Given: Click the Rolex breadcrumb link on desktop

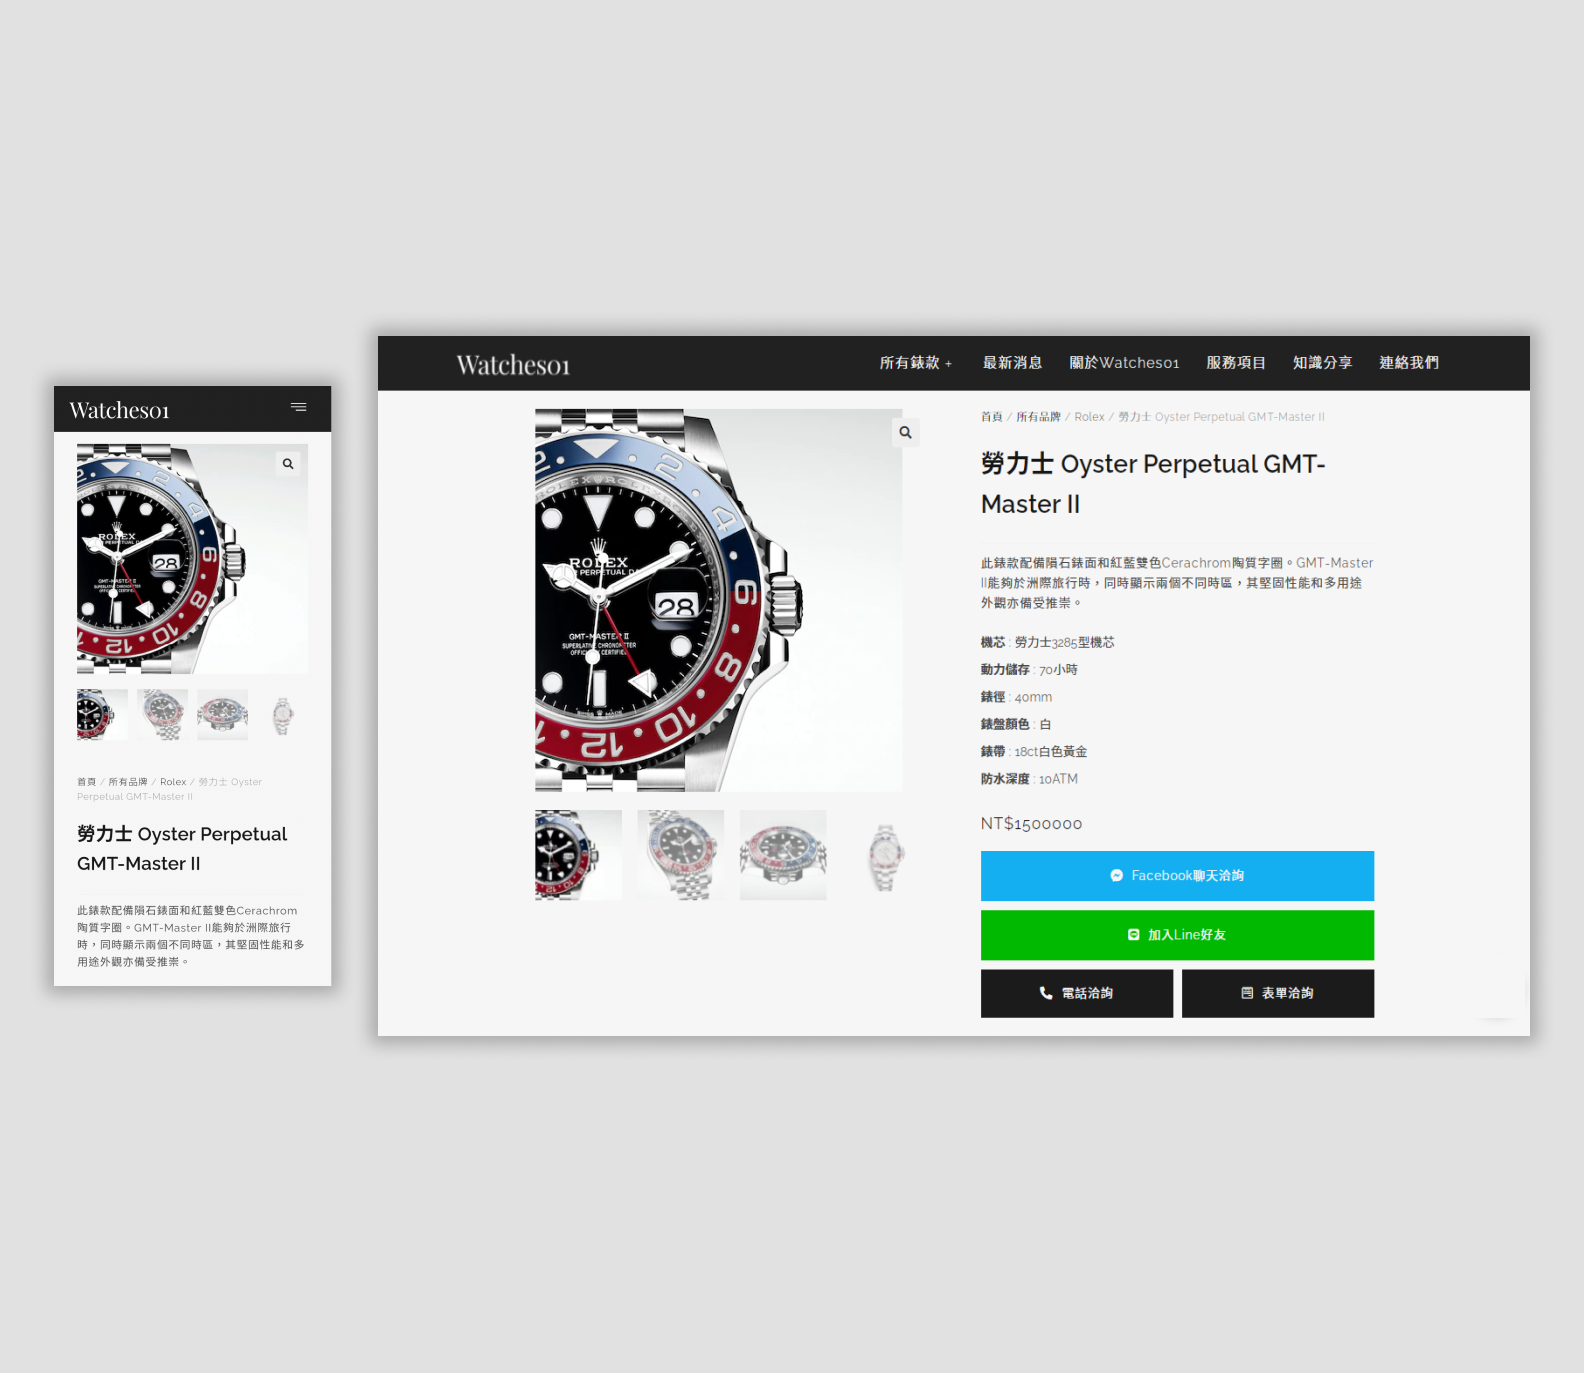Looking at the screenshot, I should [x=1089, y=417].
